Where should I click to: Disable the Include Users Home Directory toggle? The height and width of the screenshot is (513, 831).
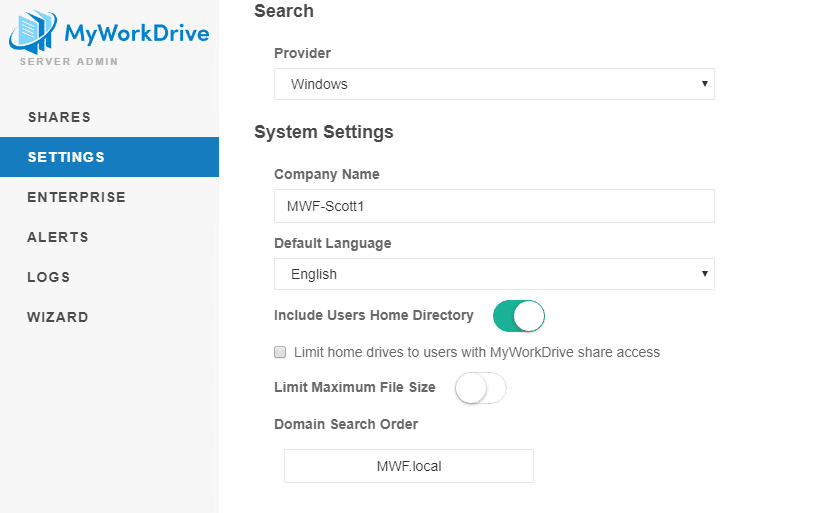[x=519, y=316]
